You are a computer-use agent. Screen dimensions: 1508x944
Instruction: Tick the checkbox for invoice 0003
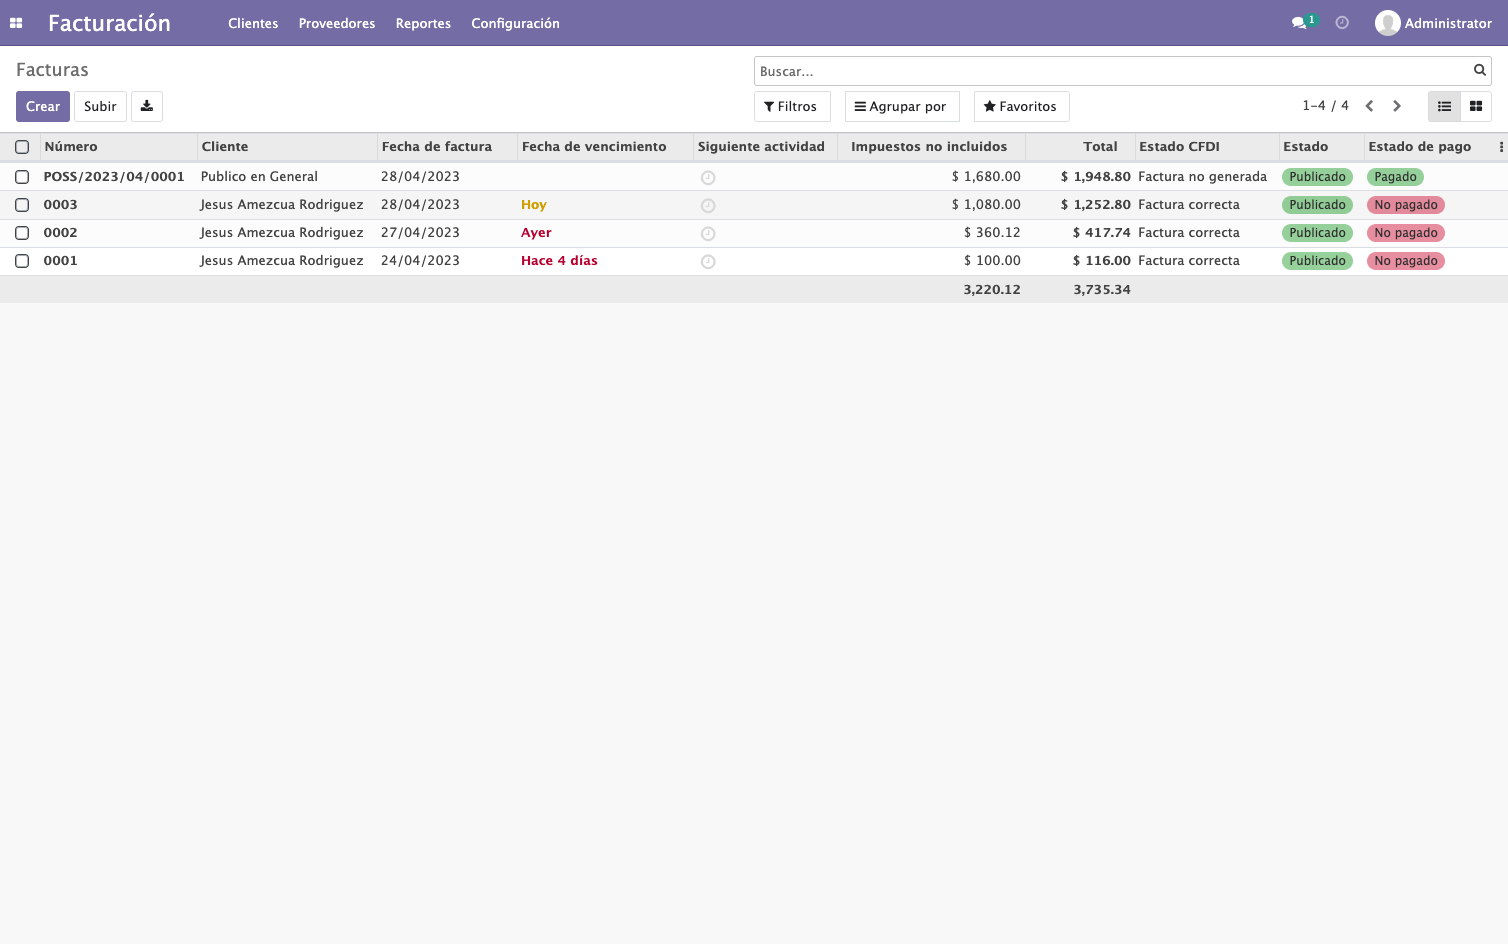(x=22, y=205)
